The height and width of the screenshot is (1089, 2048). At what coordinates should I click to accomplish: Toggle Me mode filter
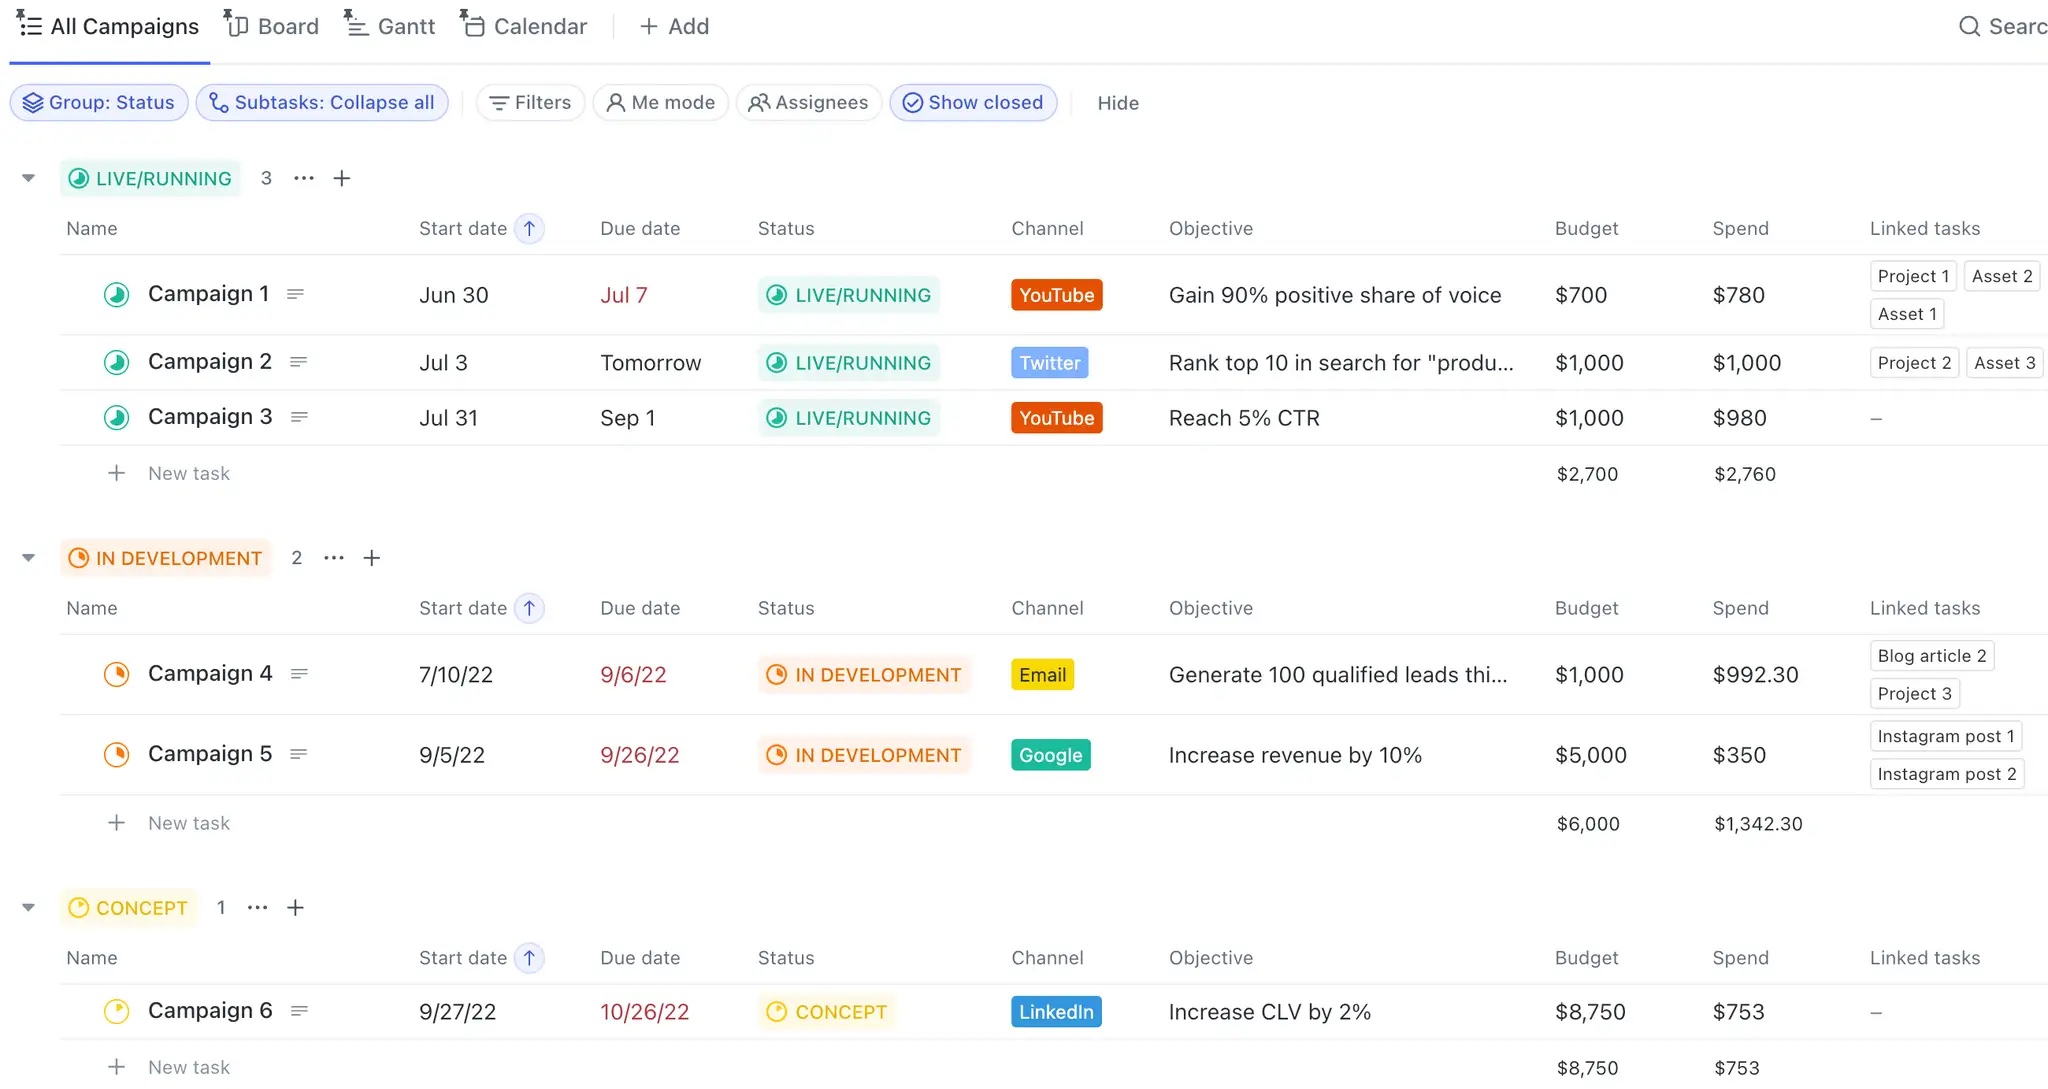click(x=661, y=102)
